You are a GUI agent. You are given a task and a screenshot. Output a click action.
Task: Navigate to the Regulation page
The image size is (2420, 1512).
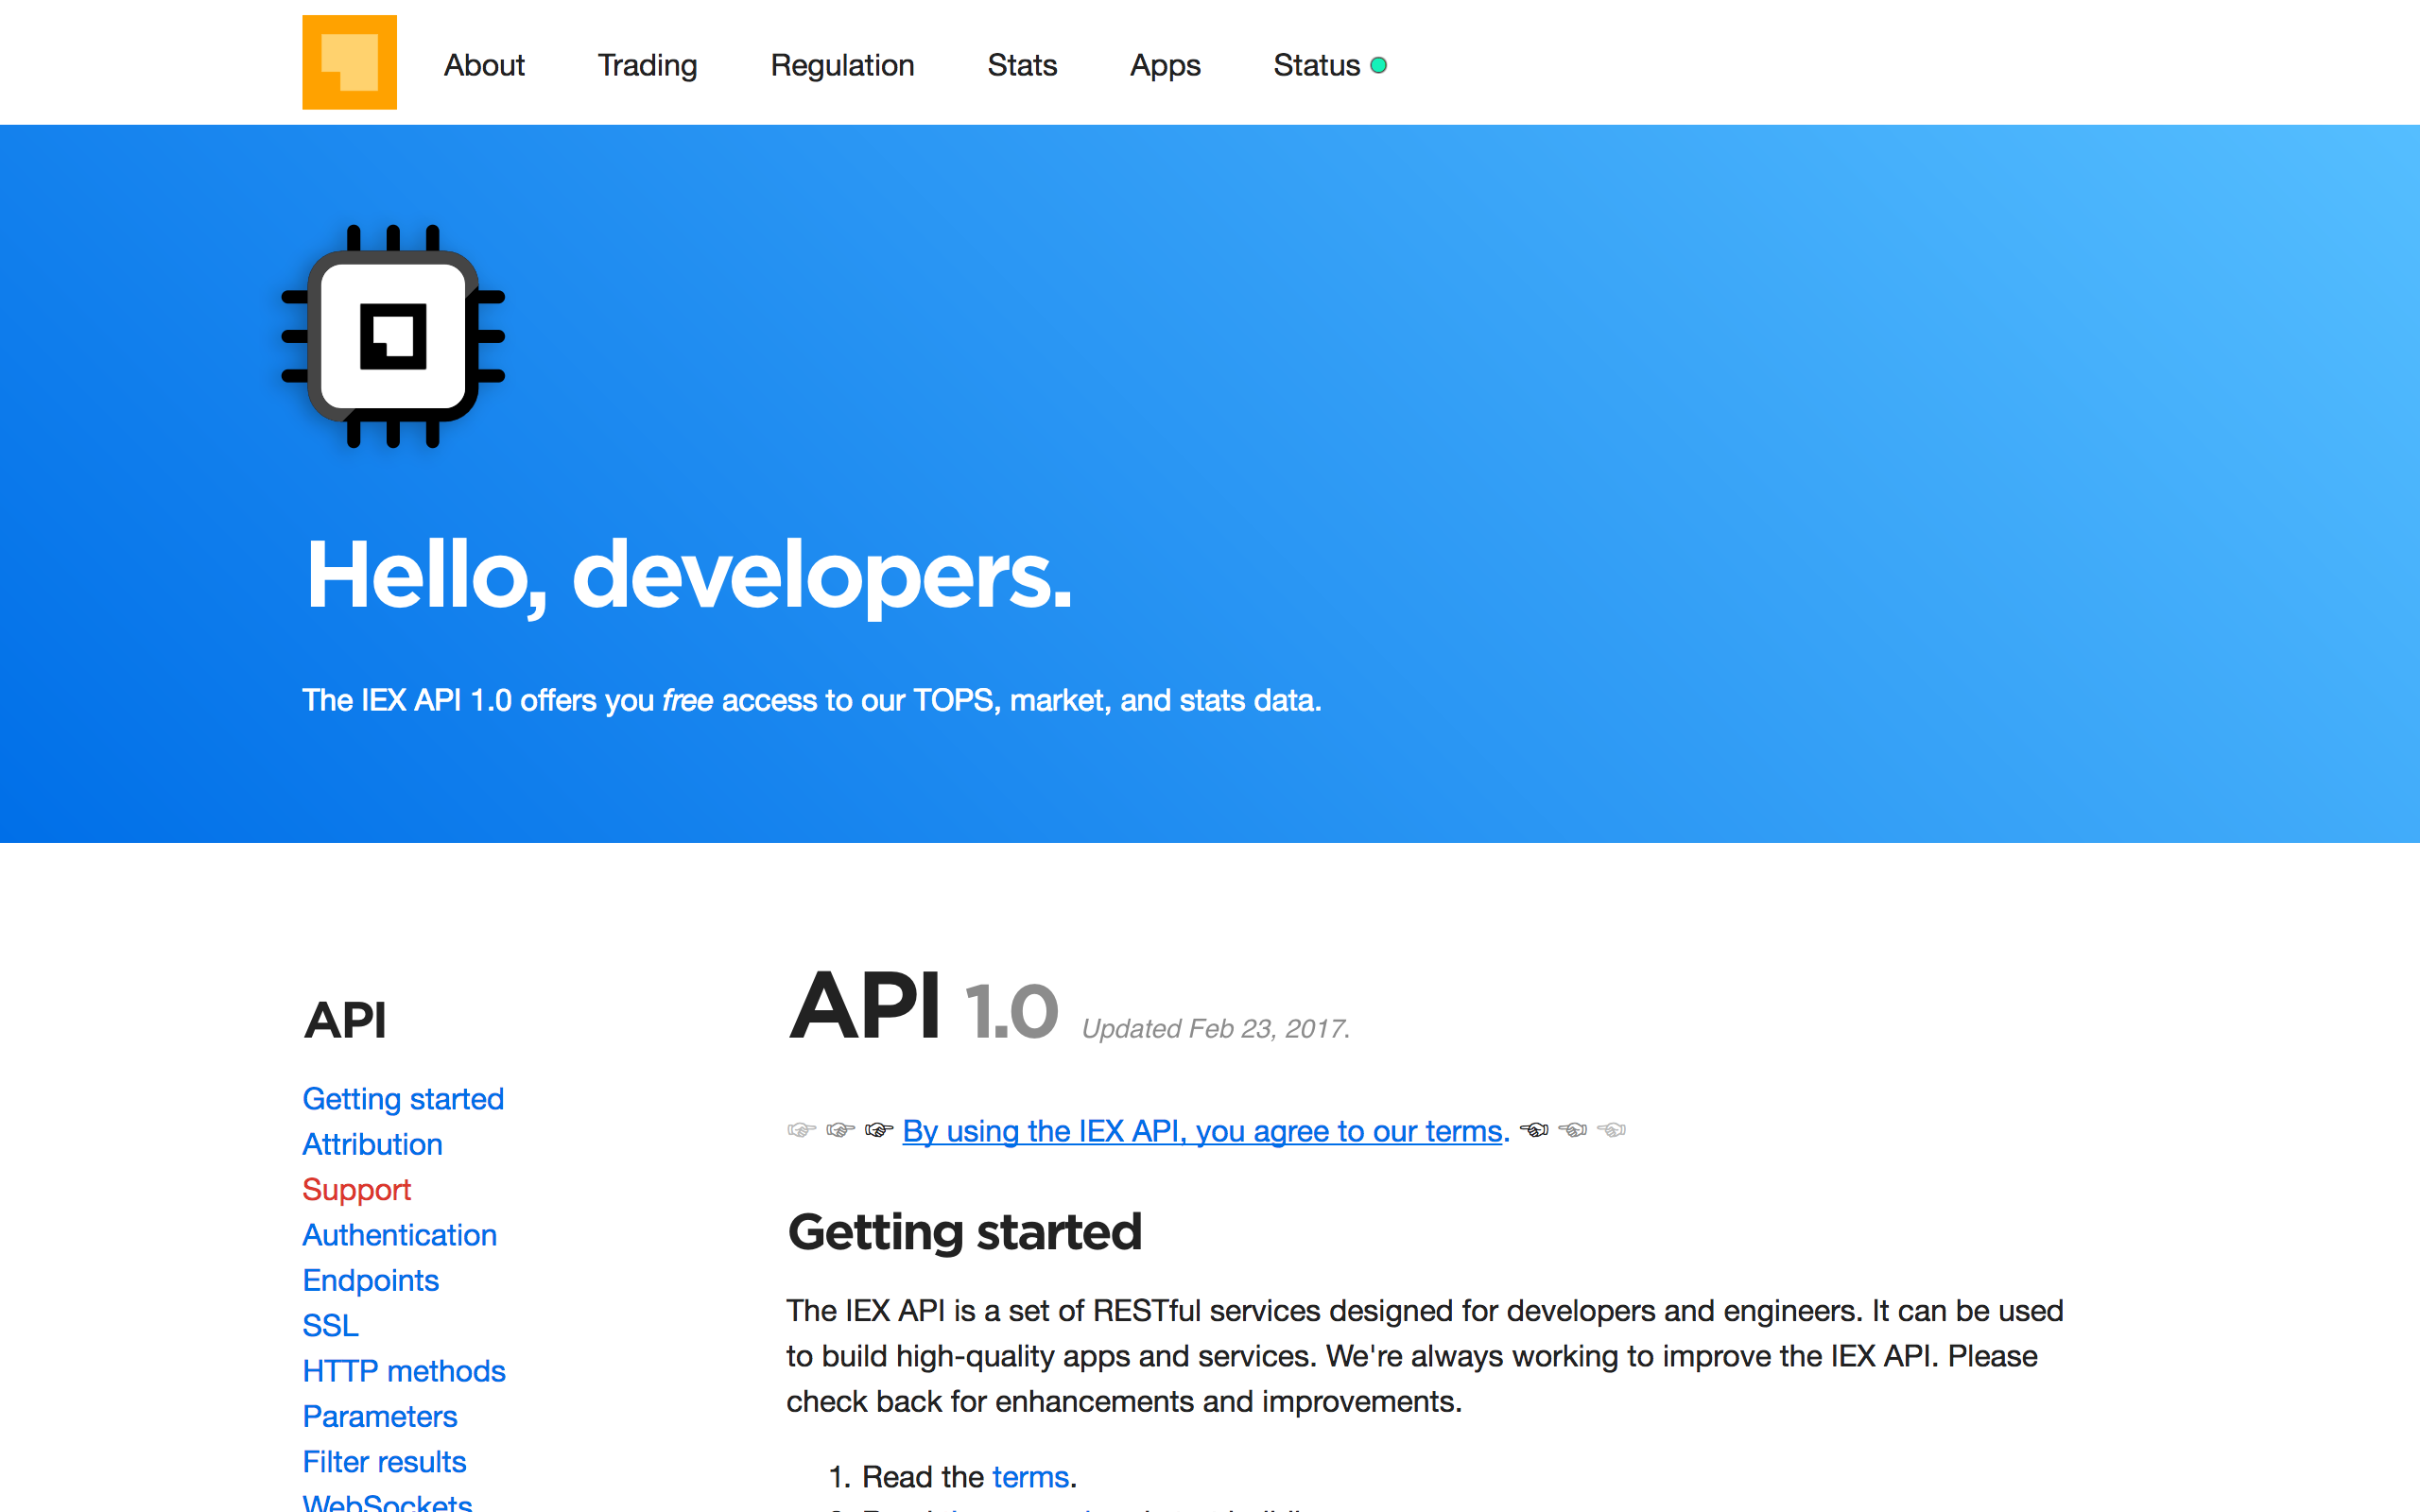(x=842, y=64)
